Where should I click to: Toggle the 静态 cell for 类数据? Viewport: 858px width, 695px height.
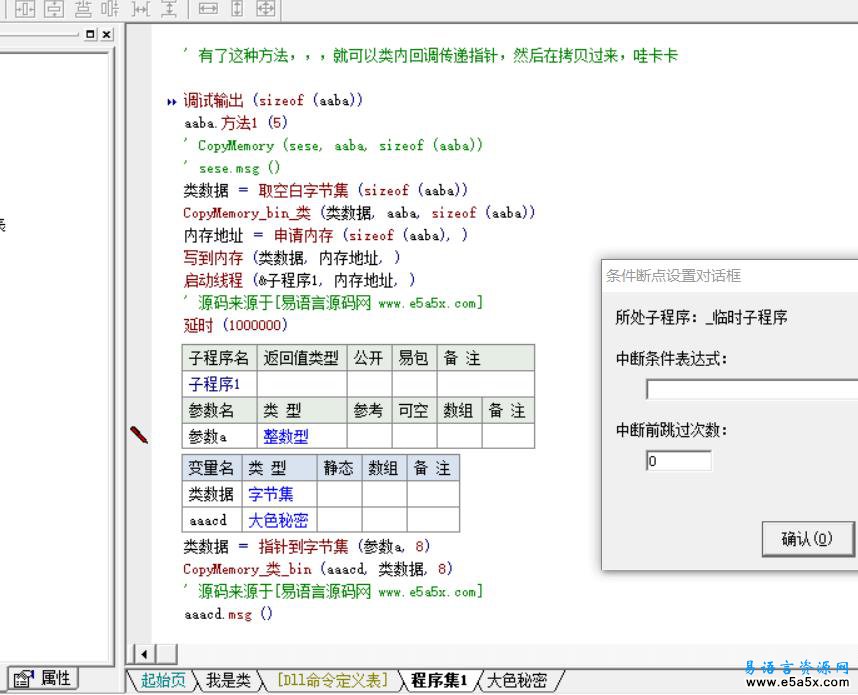[x=339, y=494]
